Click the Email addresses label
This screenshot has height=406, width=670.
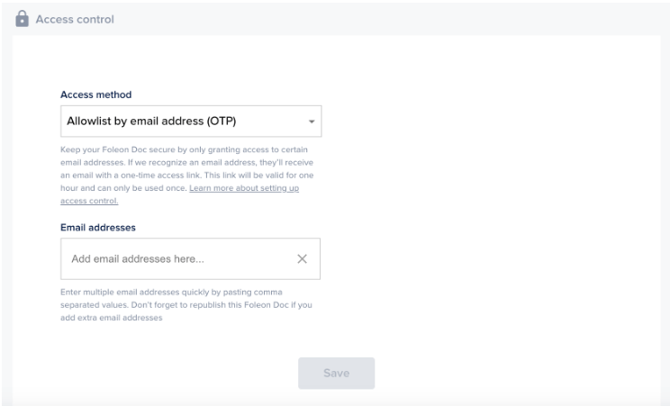[98, 227]
